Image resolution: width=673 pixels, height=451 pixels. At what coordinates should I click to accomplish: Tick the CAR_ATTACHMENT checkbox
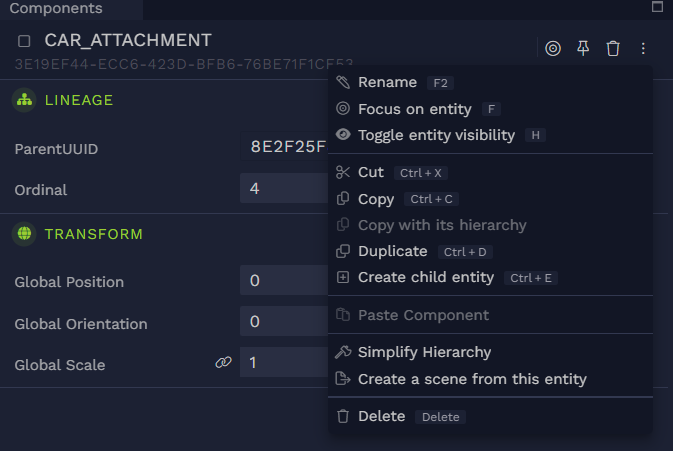pos(24,41)
